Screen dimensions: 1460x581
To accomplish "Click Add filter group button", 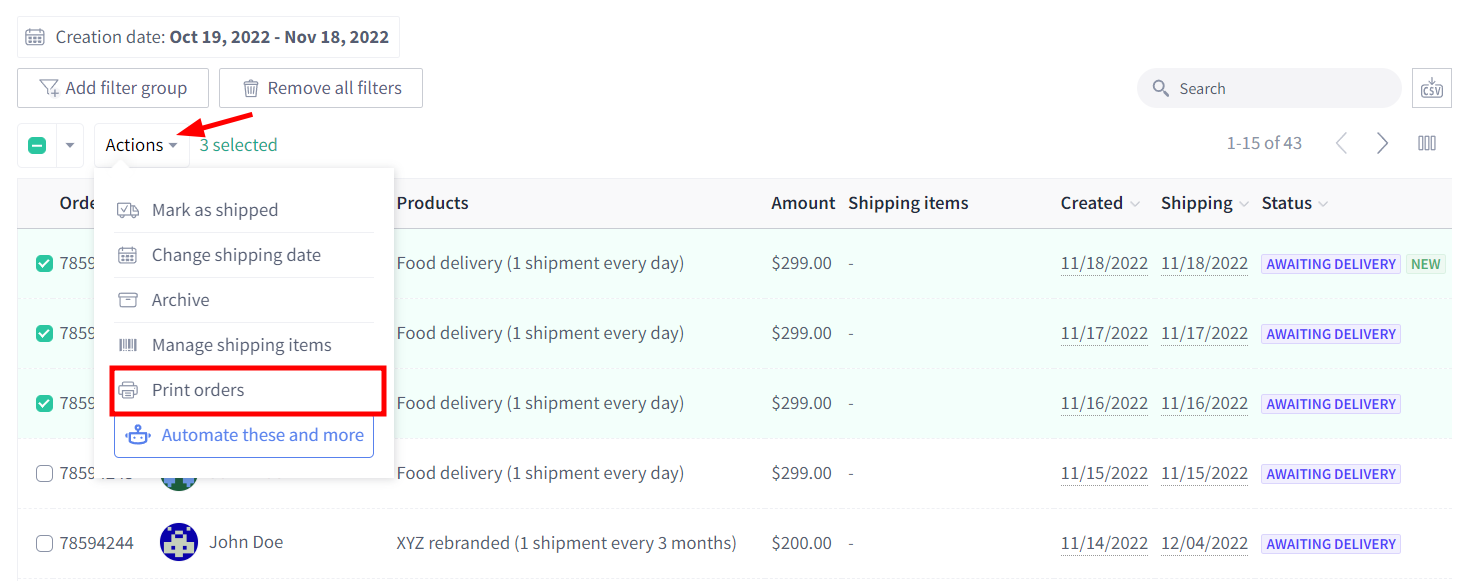I will [x=113, y=88].
